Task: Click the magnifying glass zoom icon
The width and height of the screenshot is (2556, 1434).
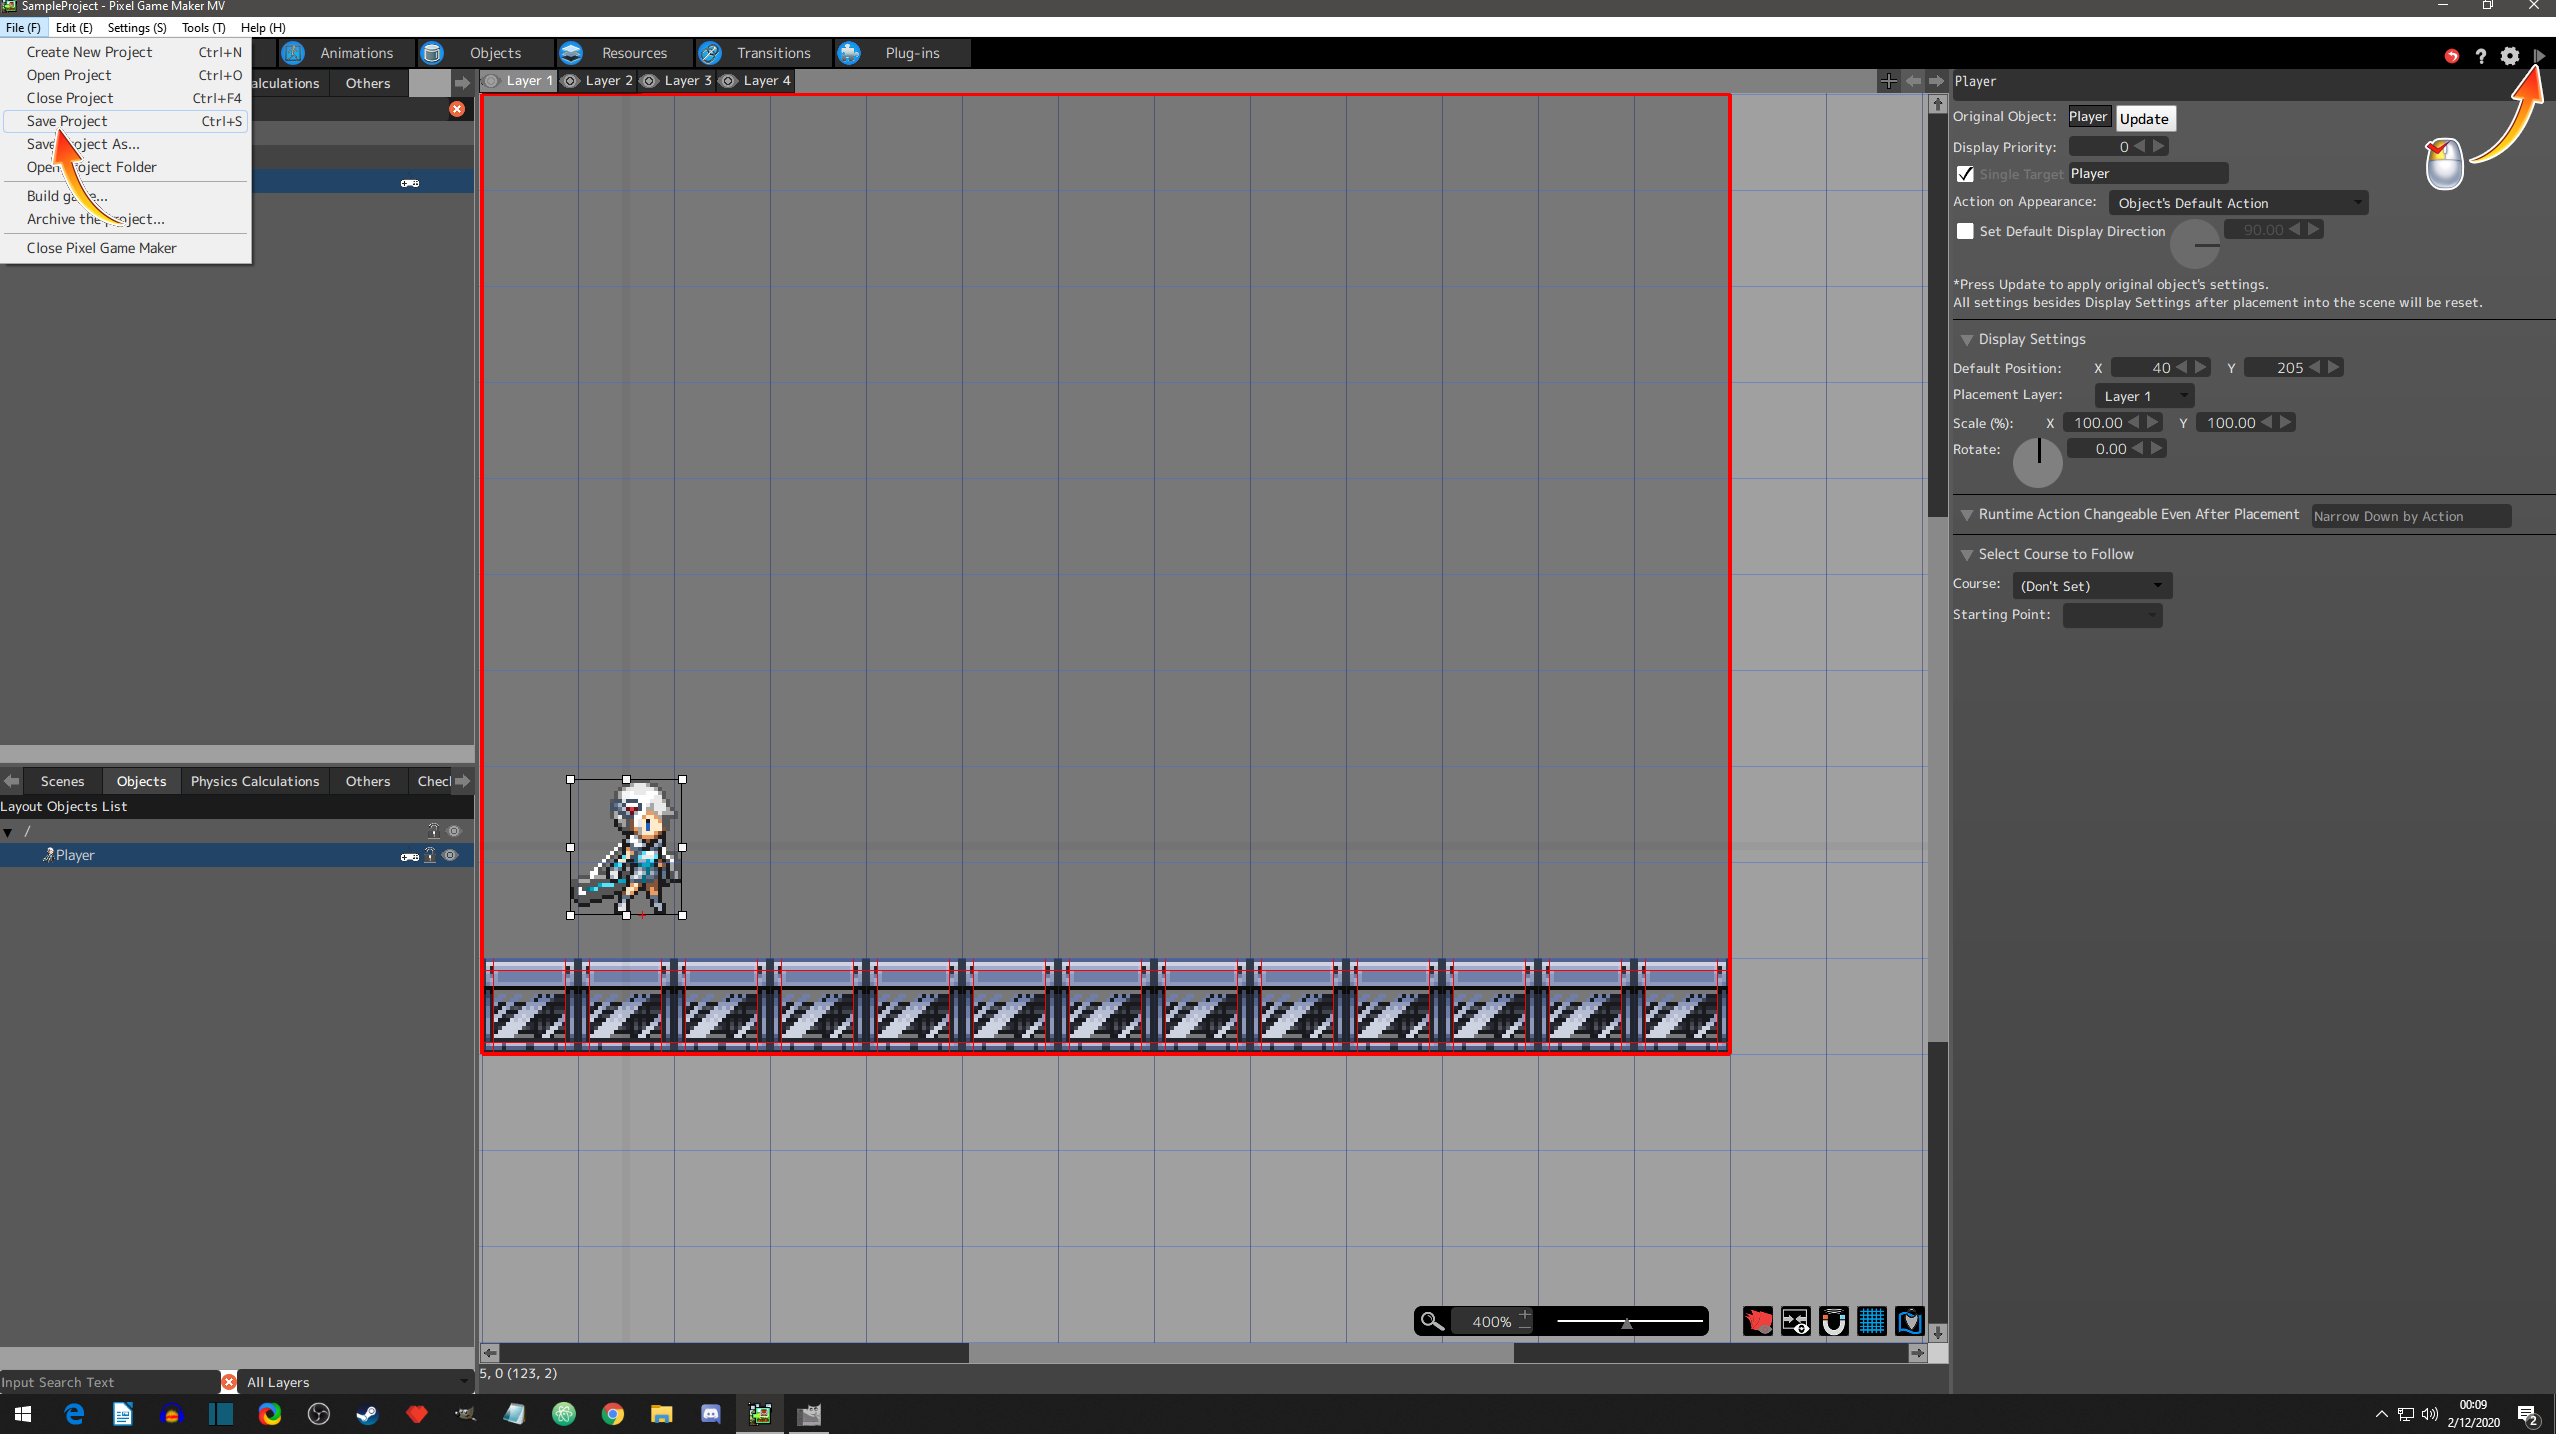Action: click(1432, 1321)
